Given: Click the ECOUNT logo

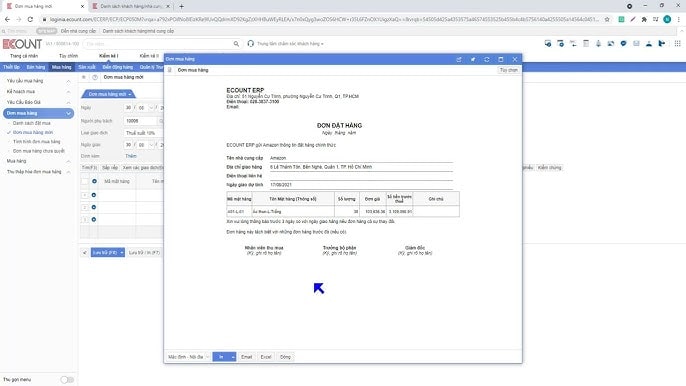Looking at the screenshot, I should tap(22, 44).
